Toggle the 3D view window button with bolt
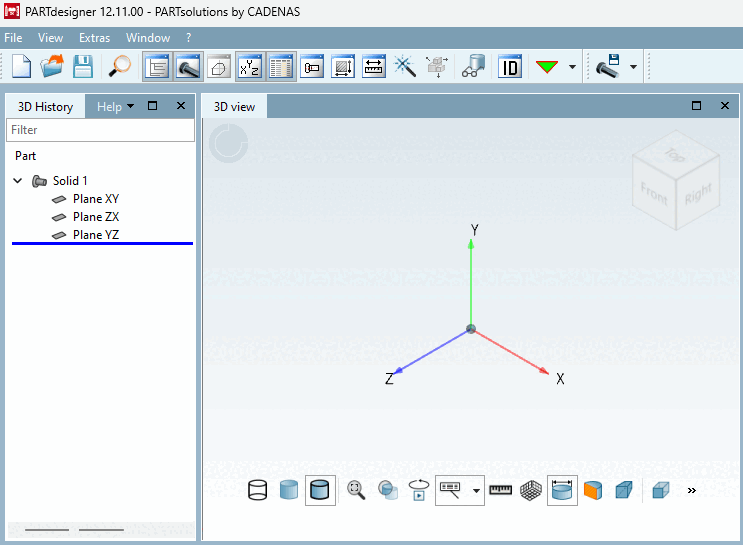Viewport: 743px width, 545px height. coord(188,67)
